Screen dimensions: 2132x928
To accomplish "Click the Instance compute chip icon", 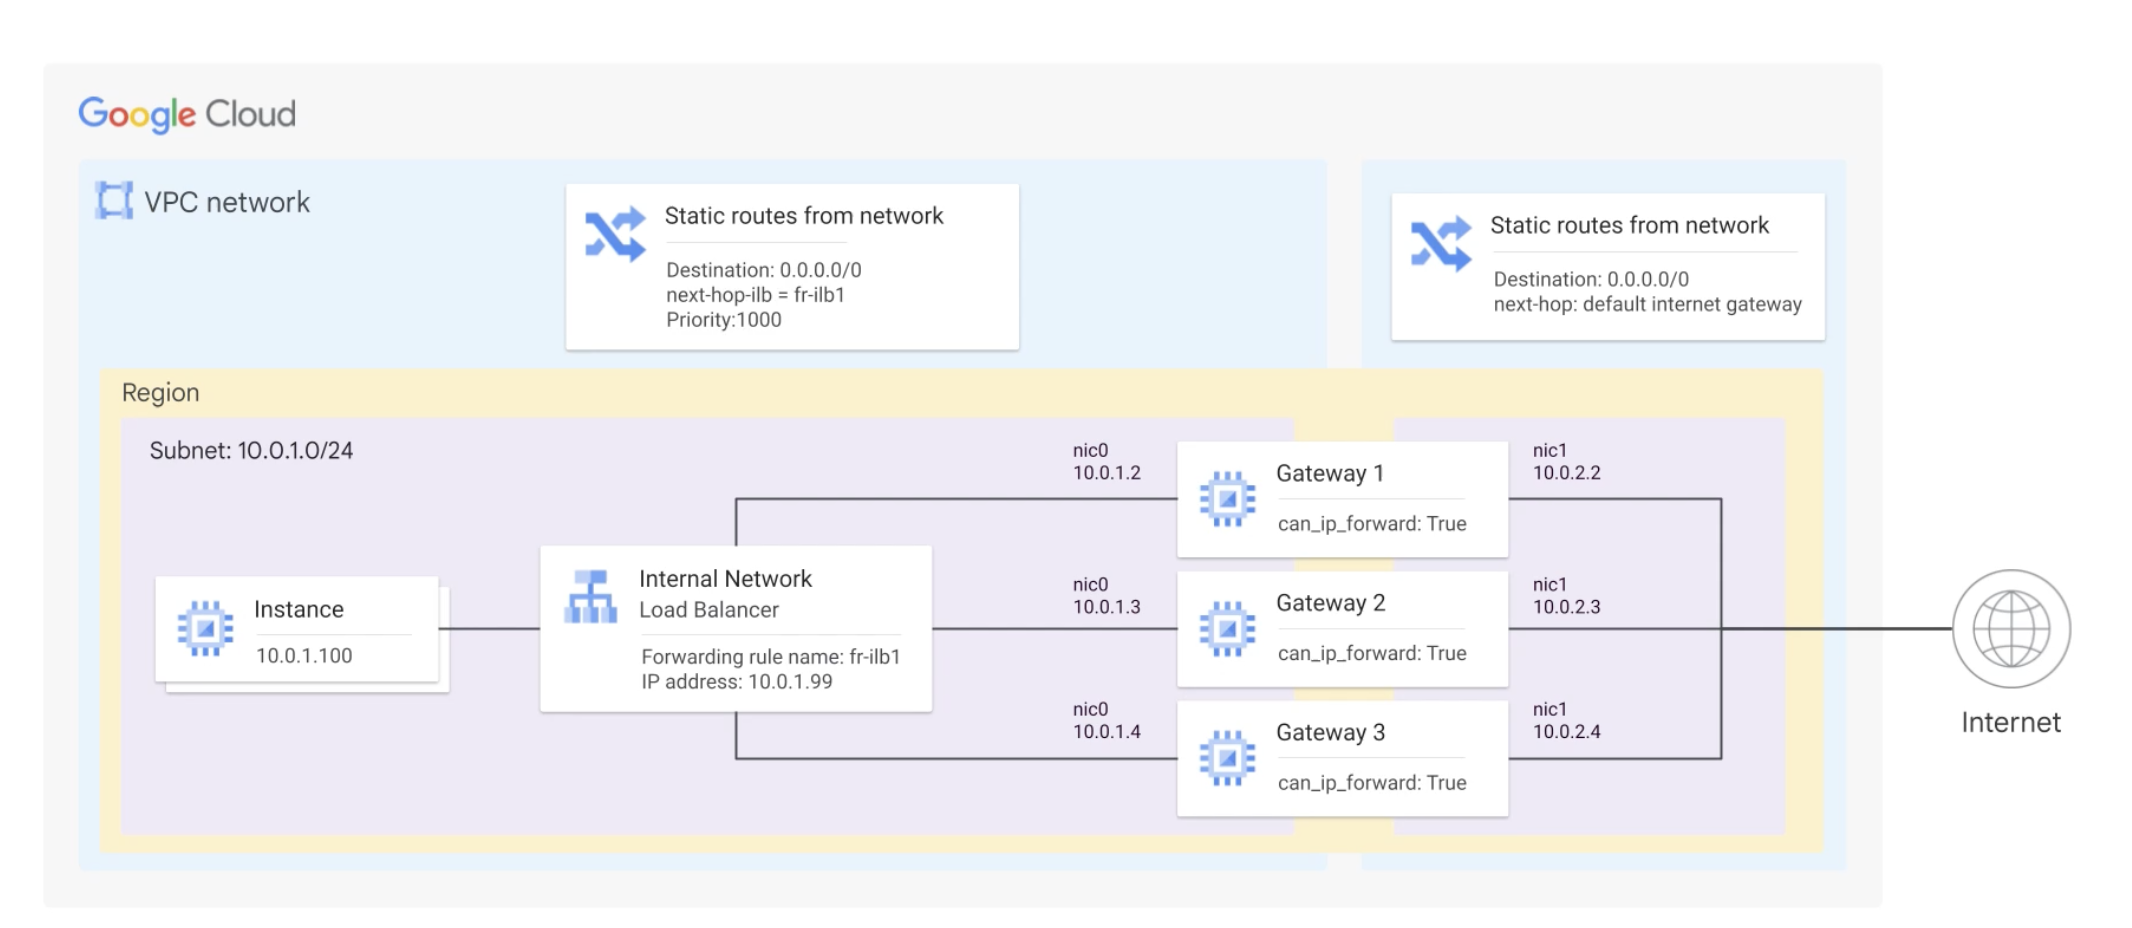I will [205, 629].
